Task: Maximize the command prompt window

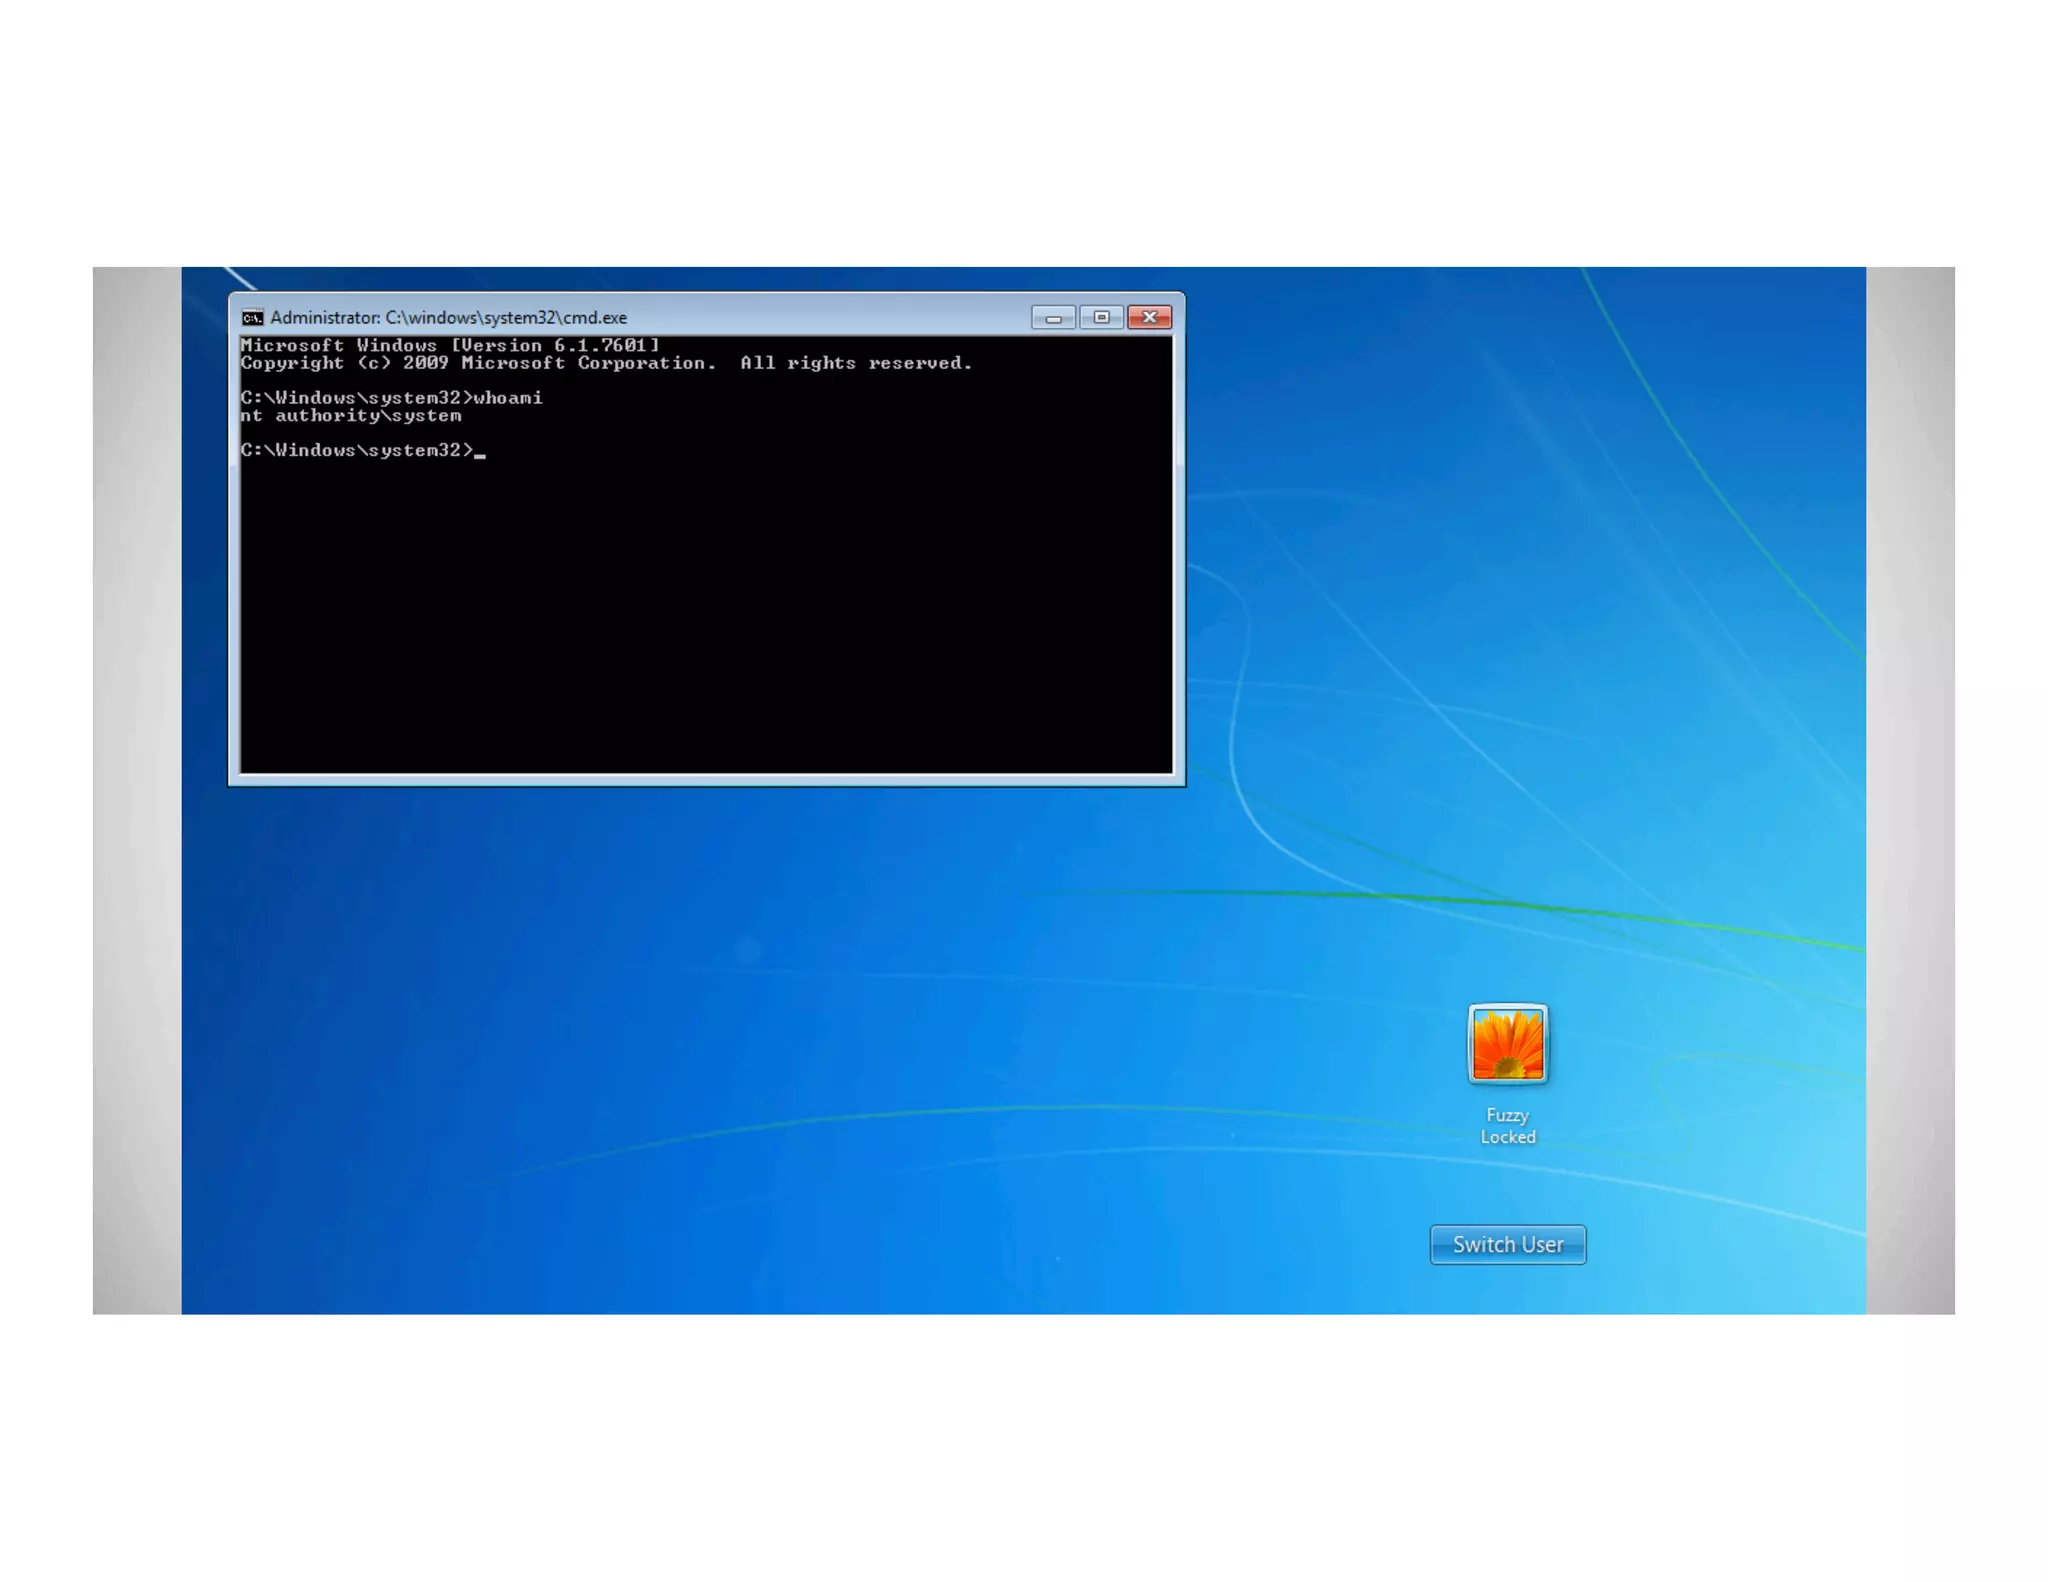Action: coord(1101,318)
